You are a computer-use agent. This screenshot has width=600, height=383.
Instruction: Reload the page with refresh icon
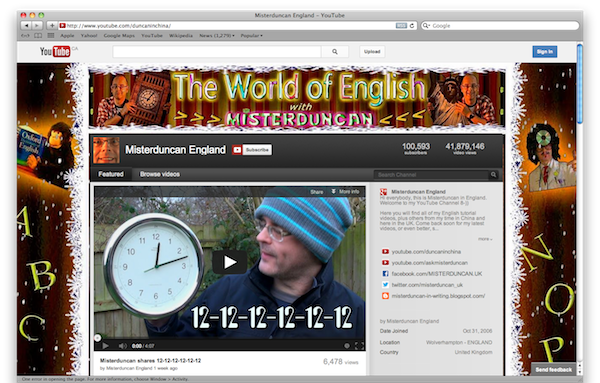point(412,26)
